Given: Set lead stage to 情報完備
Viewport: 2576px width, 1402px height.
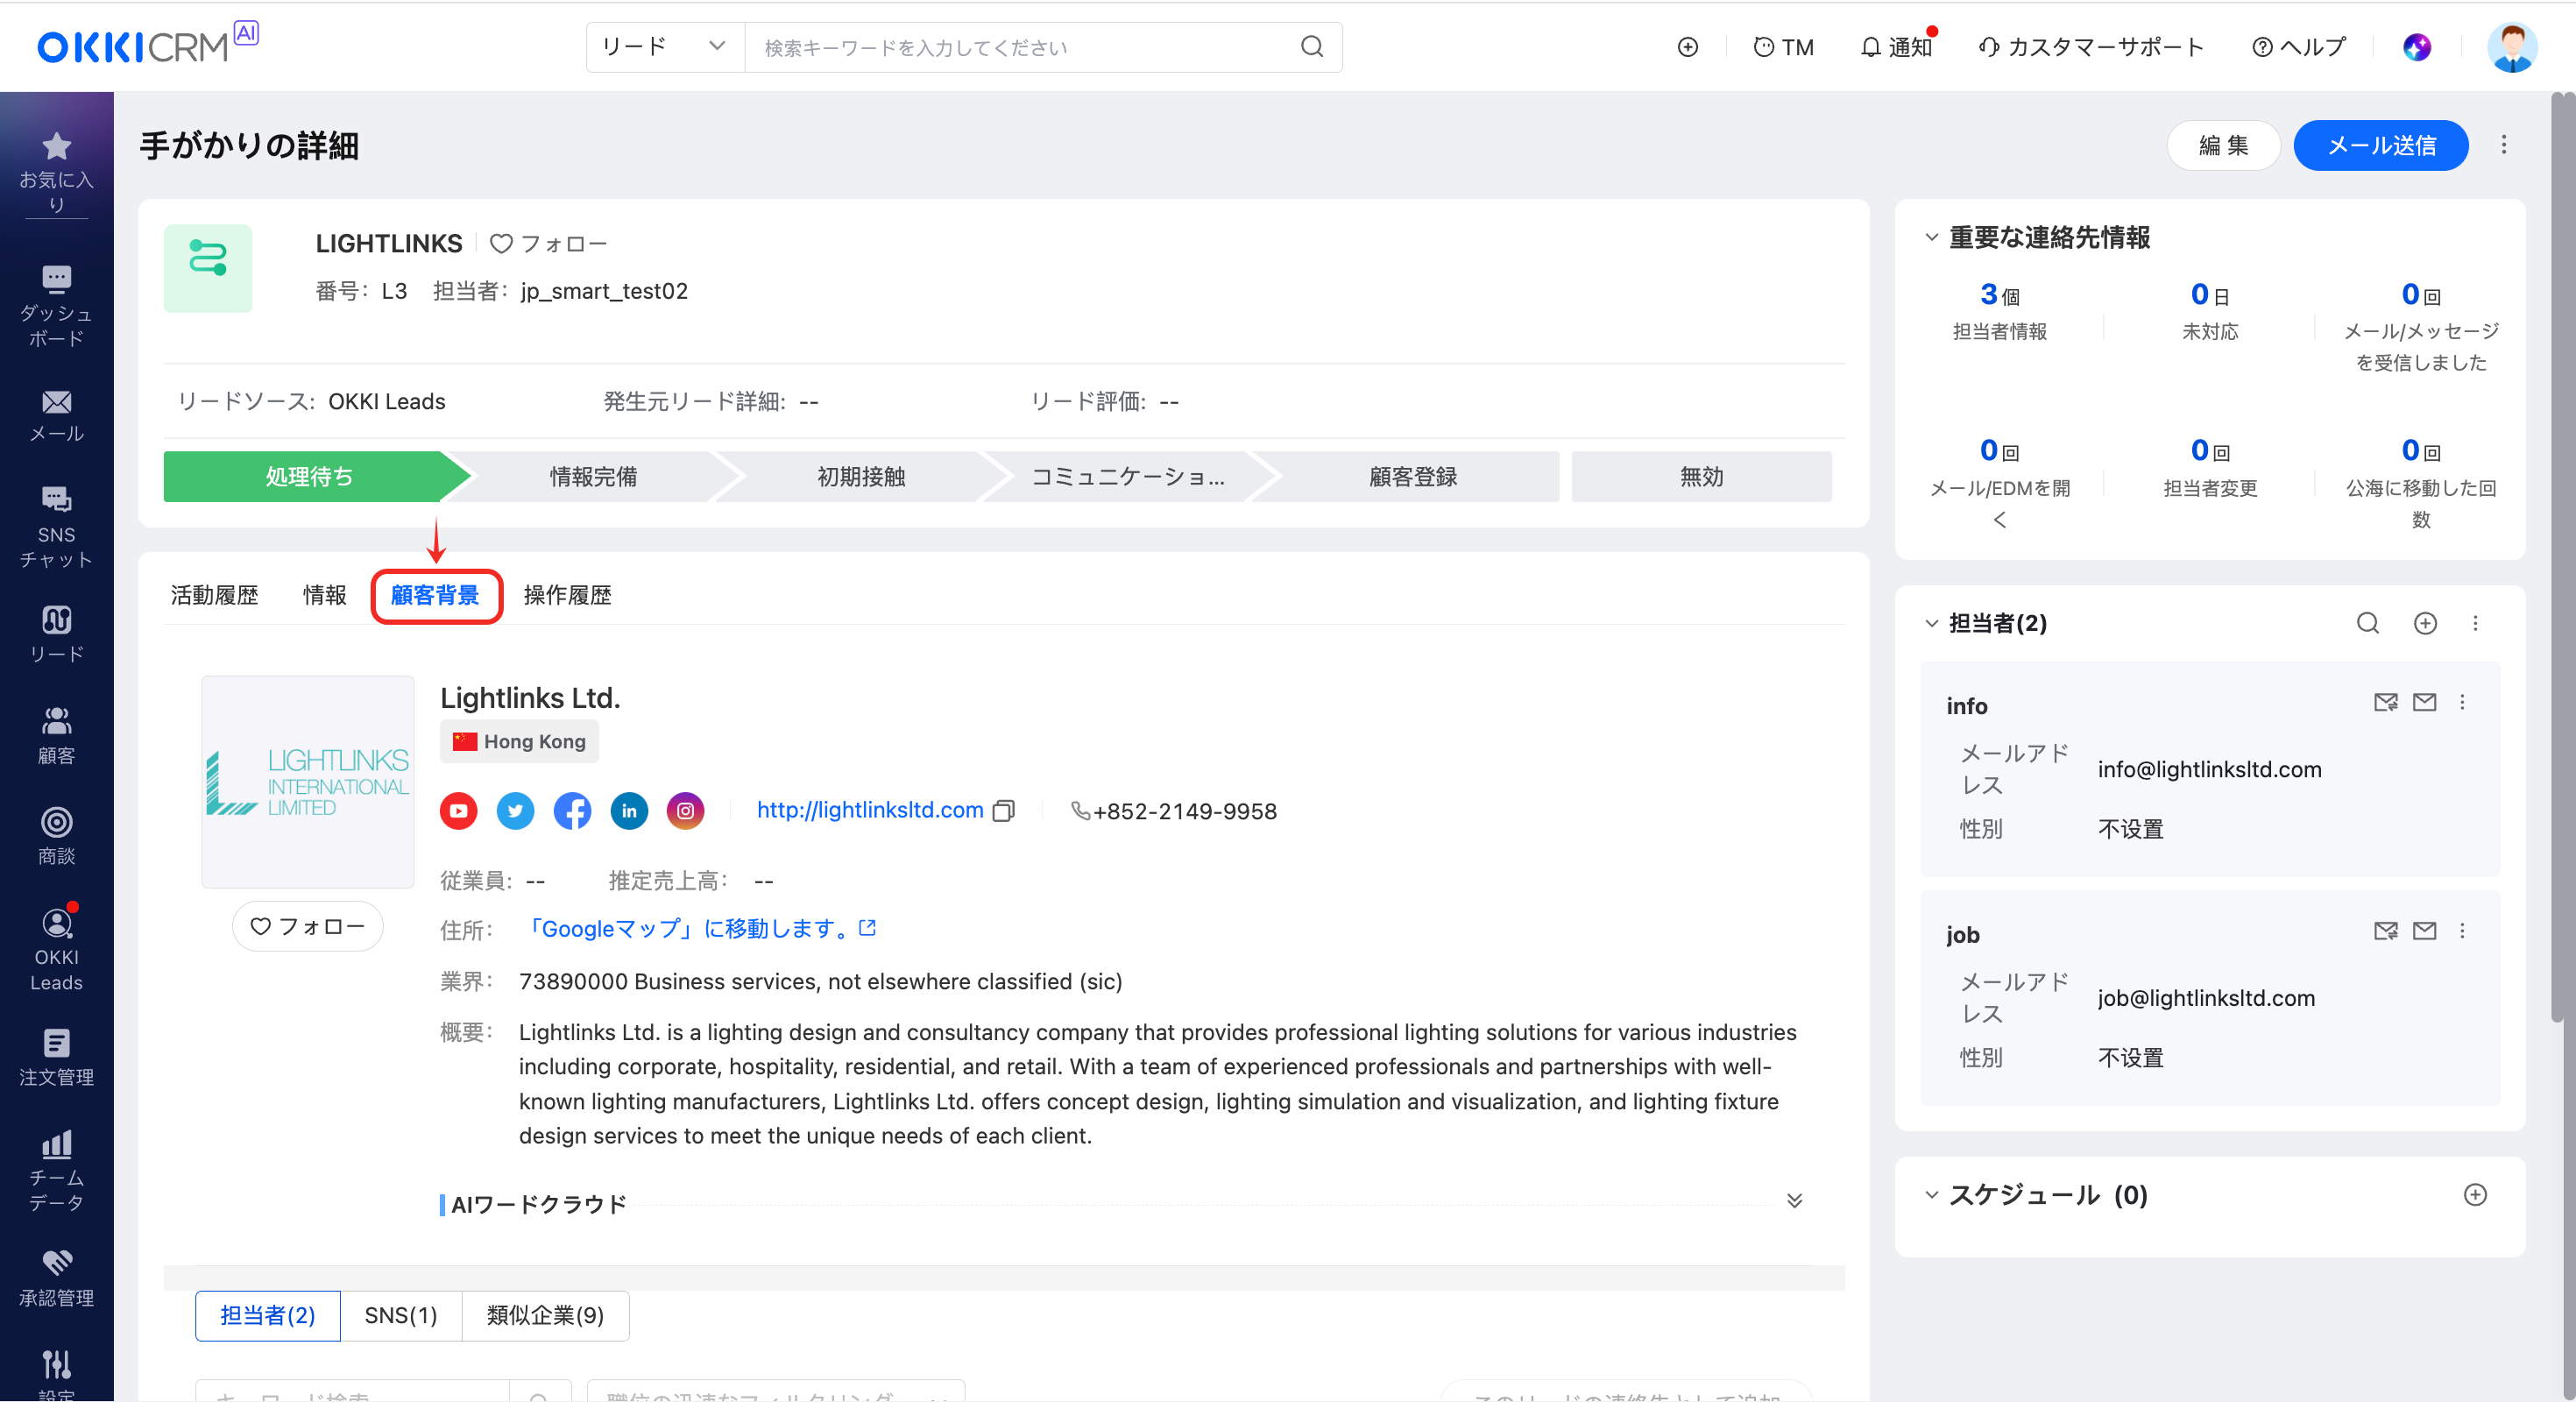Looking at the screenshot, I should point(593,477).
